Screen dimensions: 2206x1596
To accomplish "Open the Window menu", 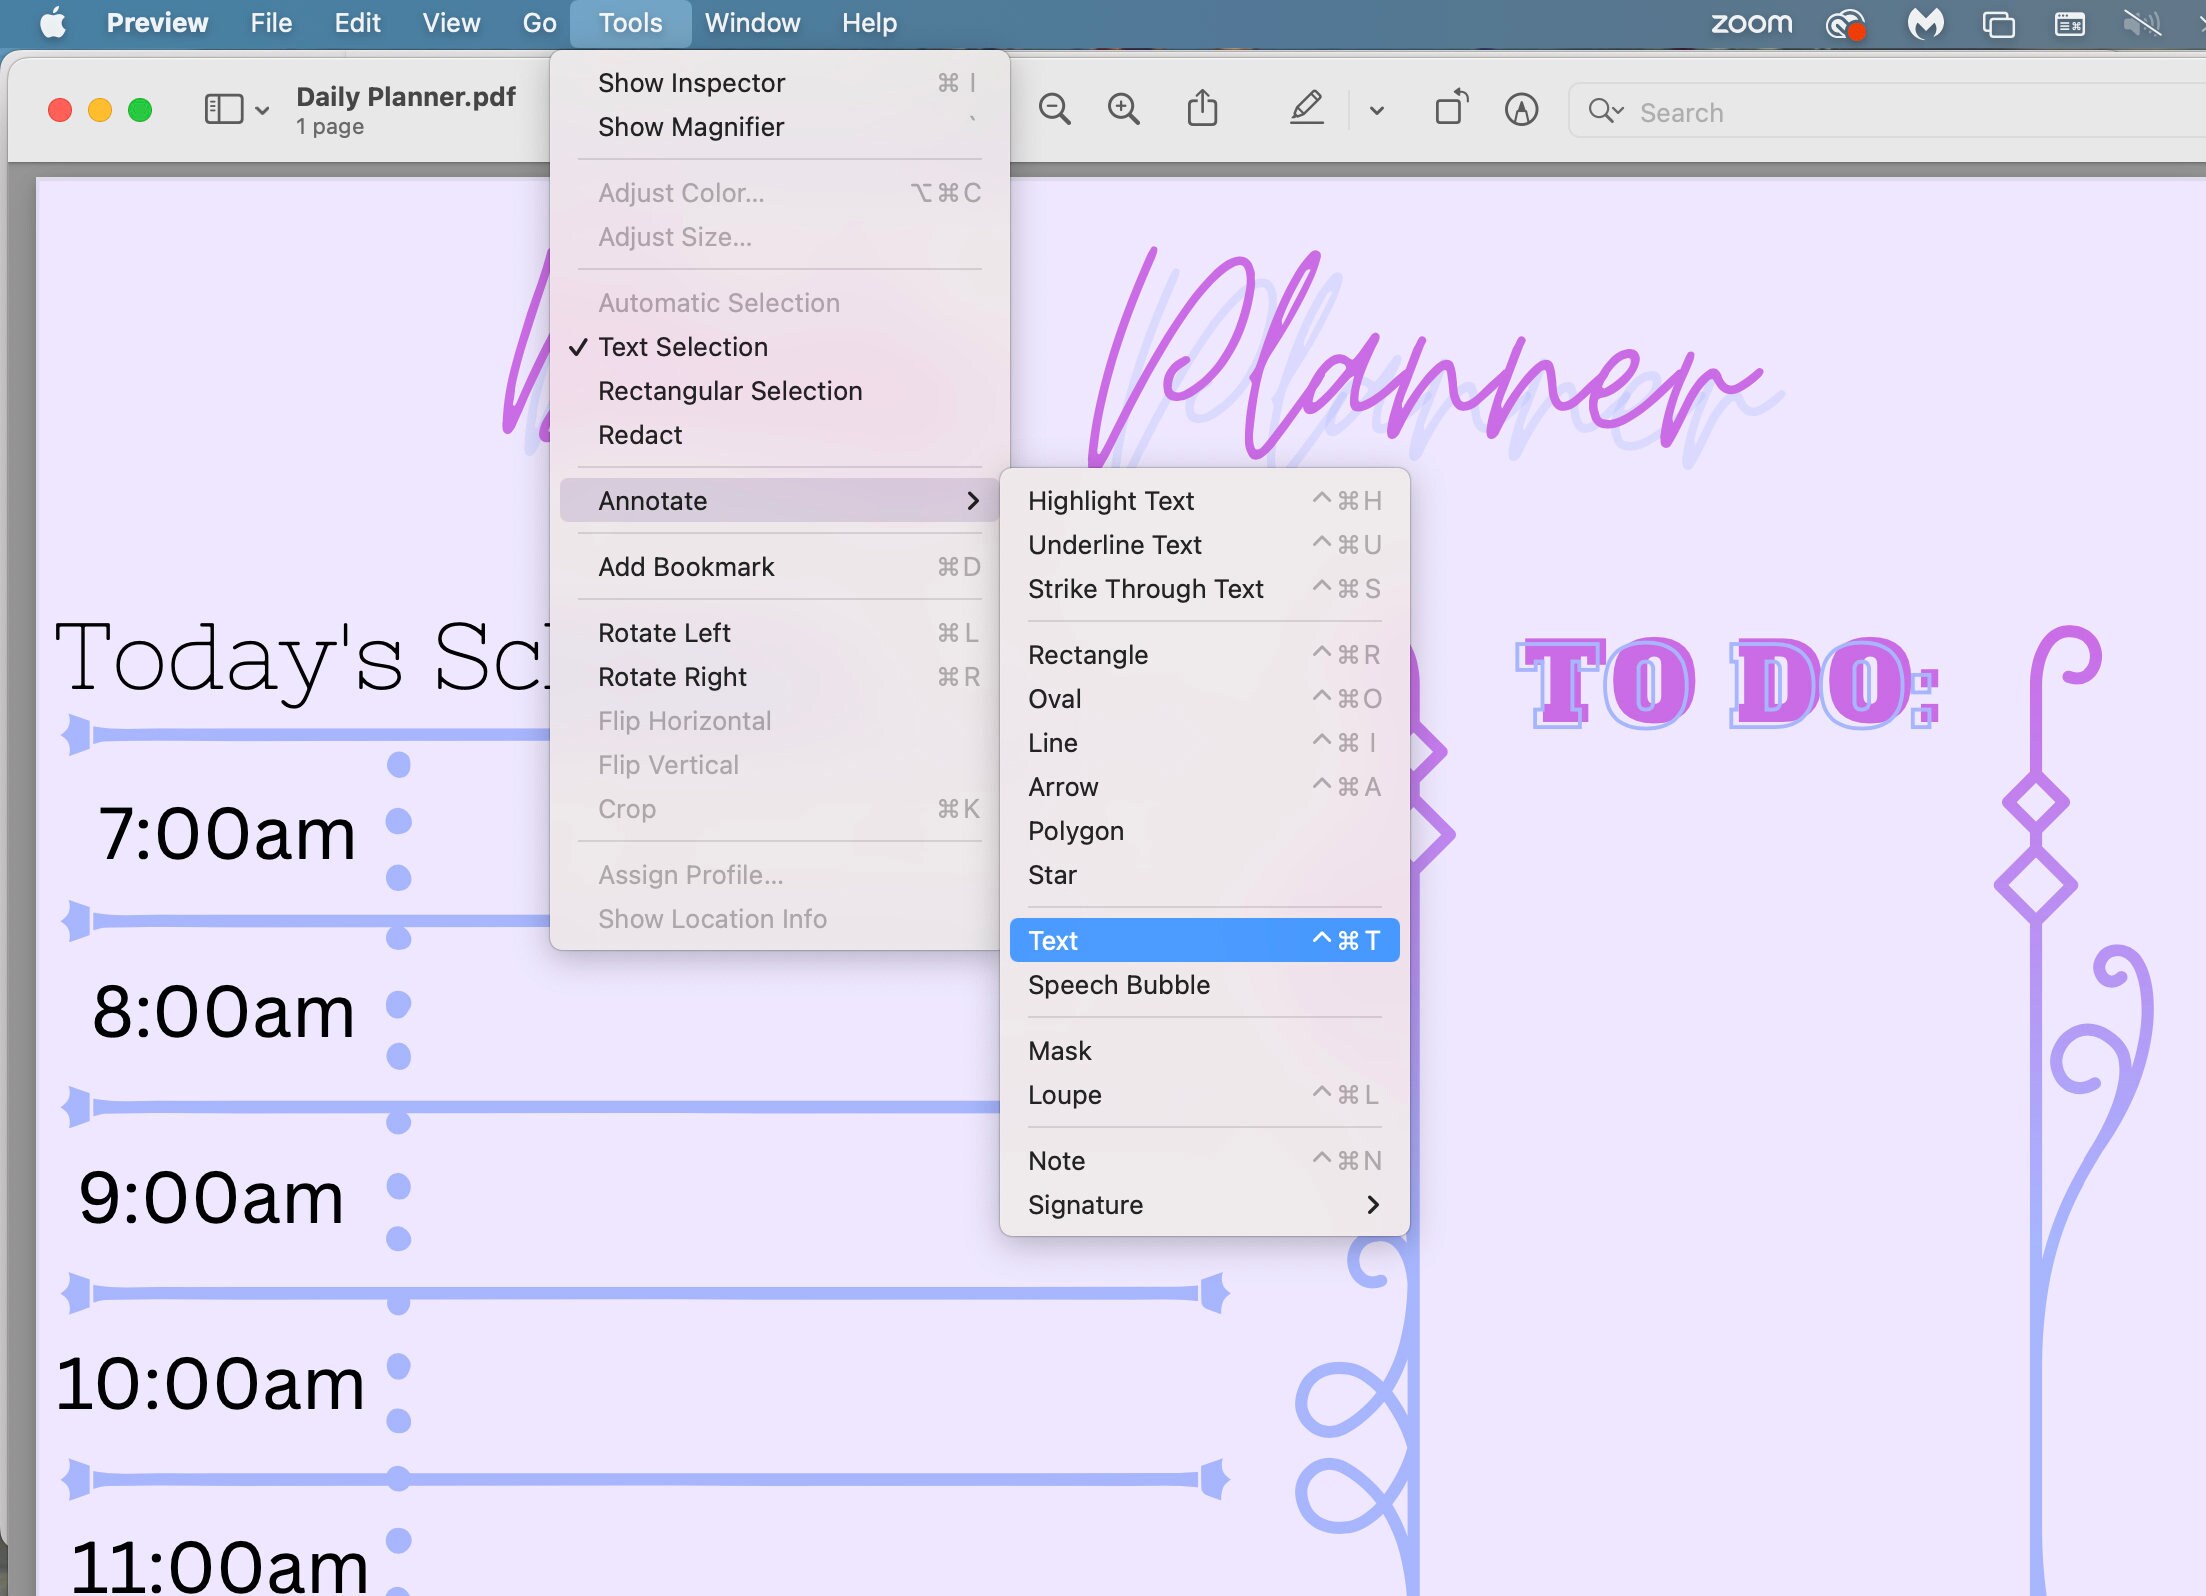I will pos(752,22).
